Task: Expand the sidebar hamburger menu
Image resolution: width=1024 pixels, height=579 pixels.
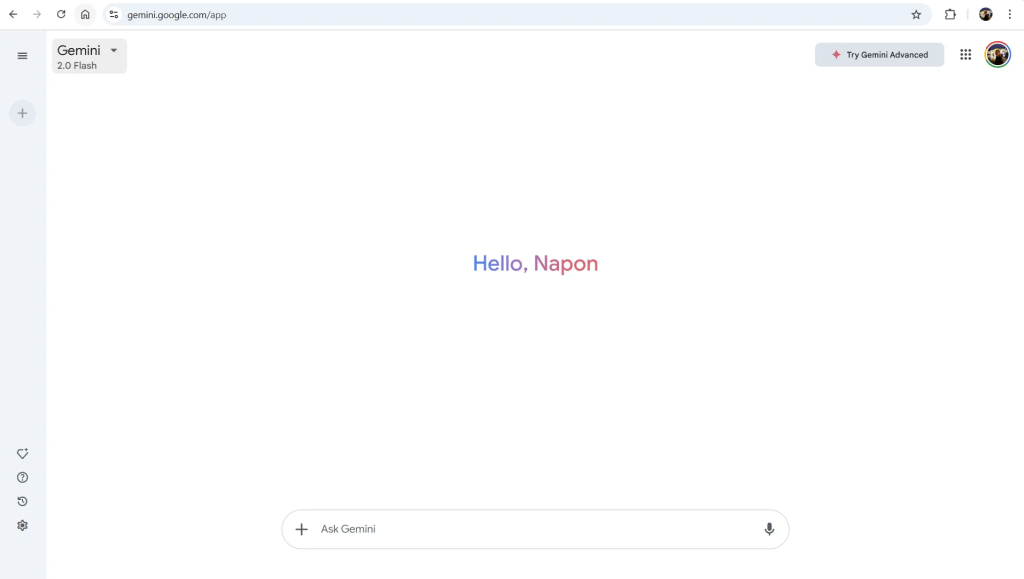Action: tap(22, 56)
